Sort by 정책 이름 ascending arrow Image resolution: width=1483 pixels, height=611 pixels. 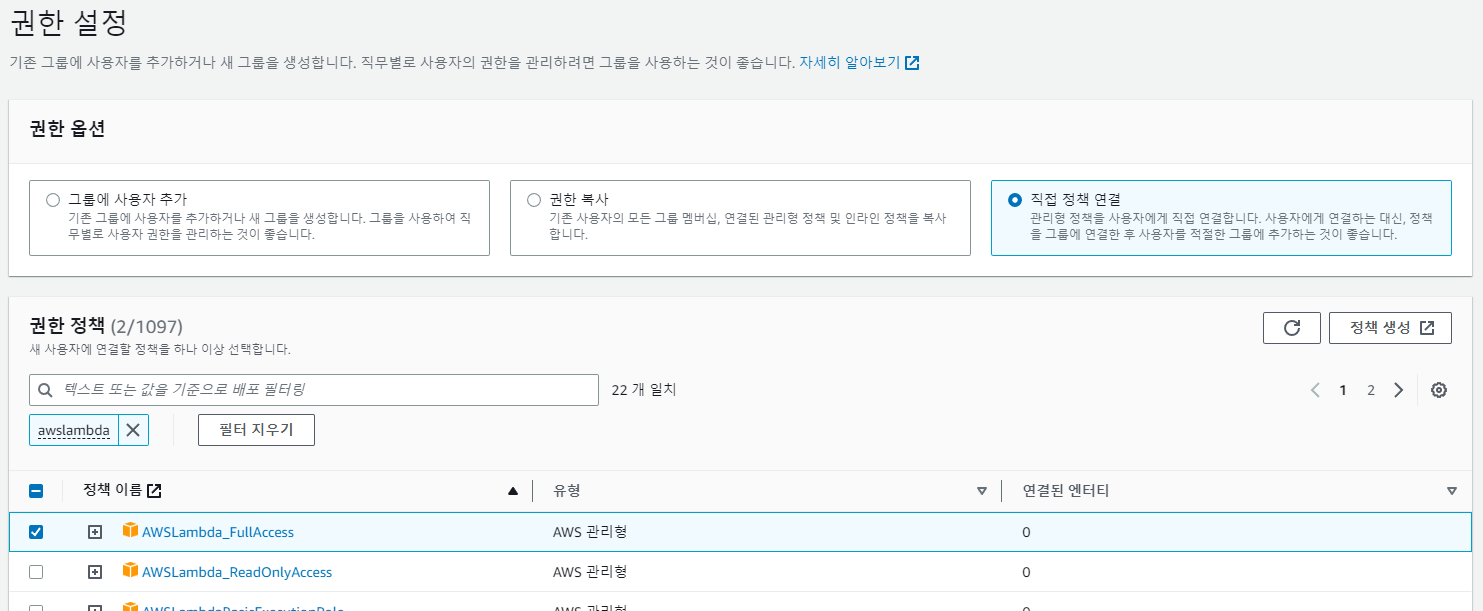[x=513, y=491]
